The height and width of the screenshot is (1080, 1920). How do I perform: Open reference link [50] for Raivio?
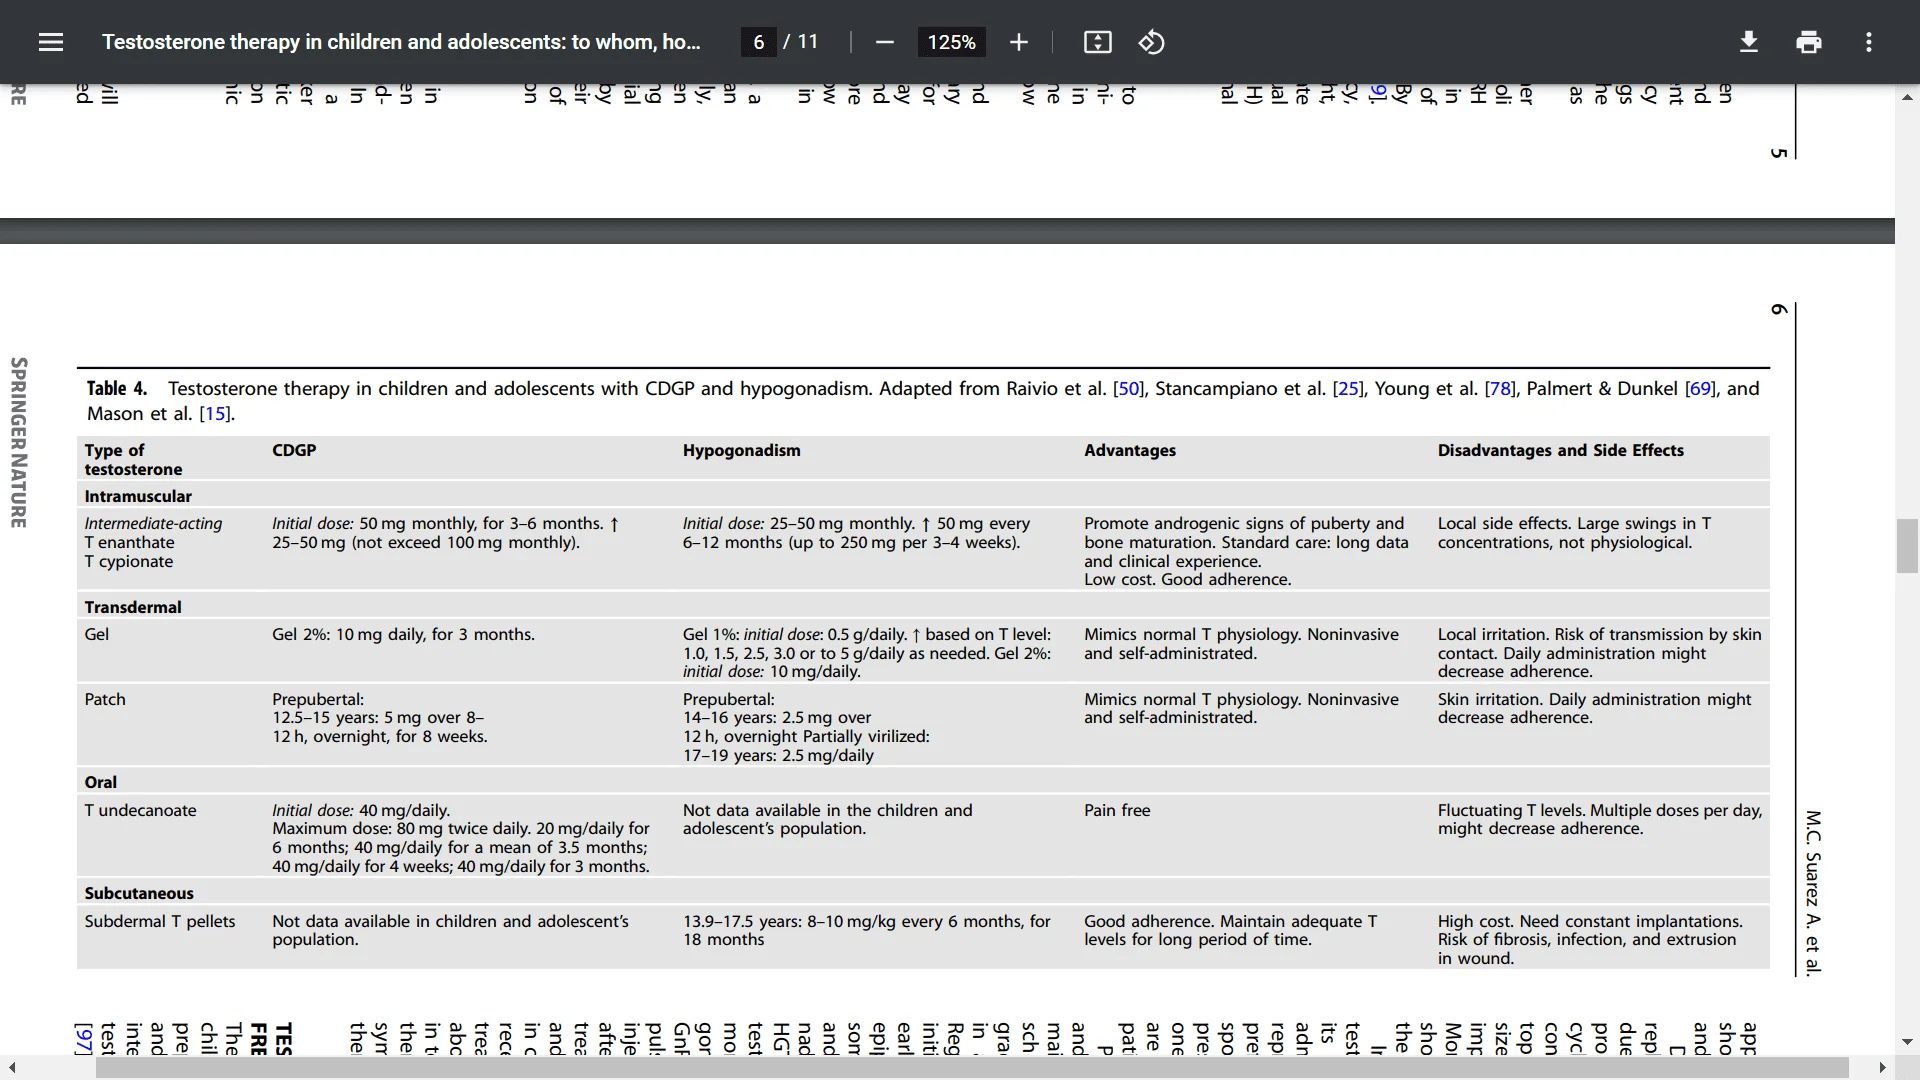coord(1129,389)
